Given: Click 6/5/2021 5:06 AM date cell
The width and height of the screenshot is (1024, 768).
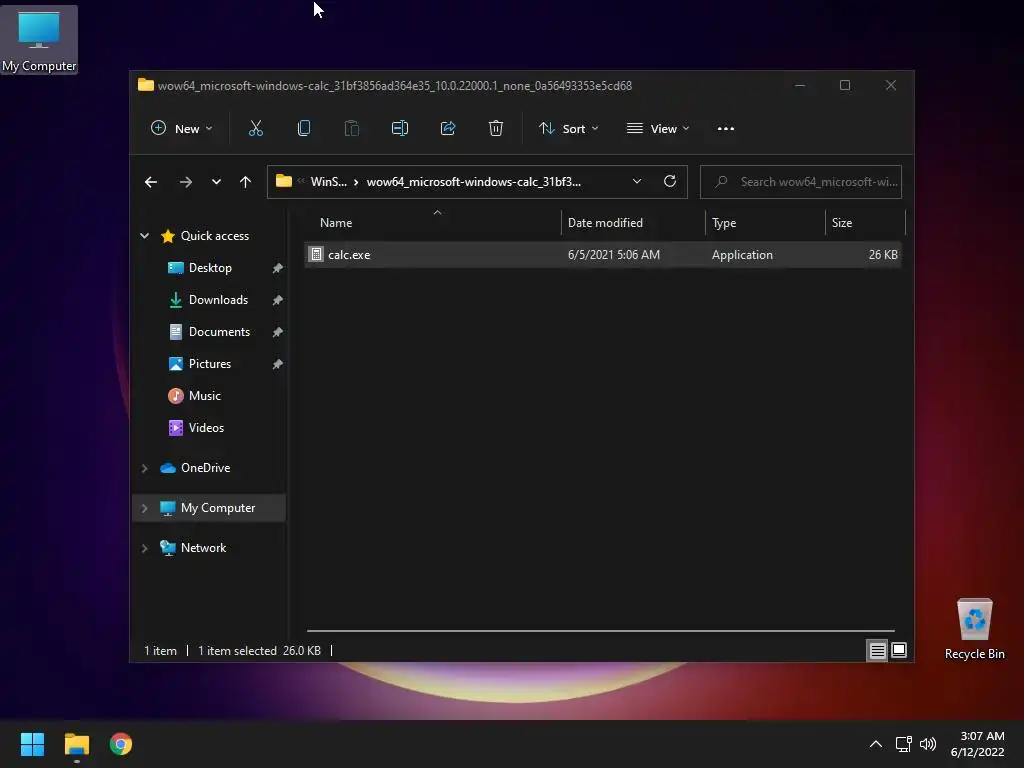Looking at the screenshot, I should tap(614, 255).
